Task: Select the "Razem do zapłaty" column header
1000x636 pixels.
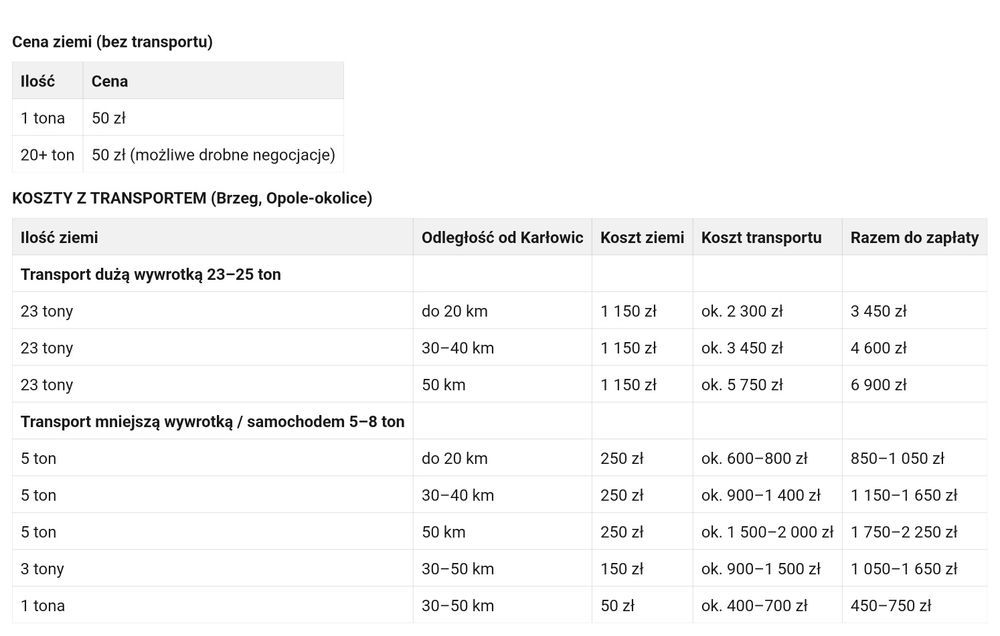Action: pyautogui.click(x=914, y=237)
